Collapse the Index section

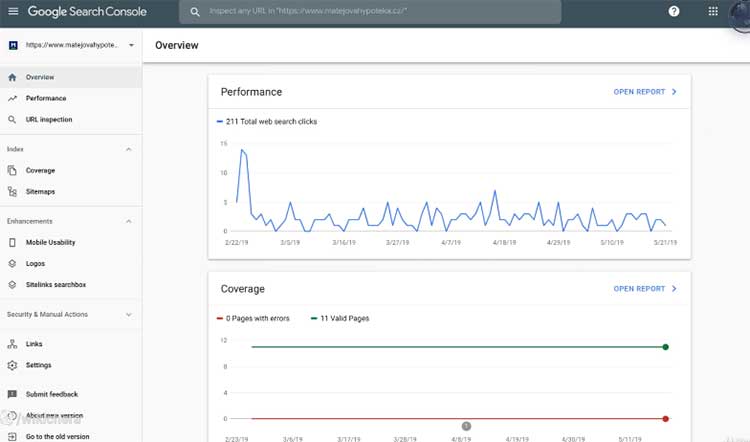[128, 149]
